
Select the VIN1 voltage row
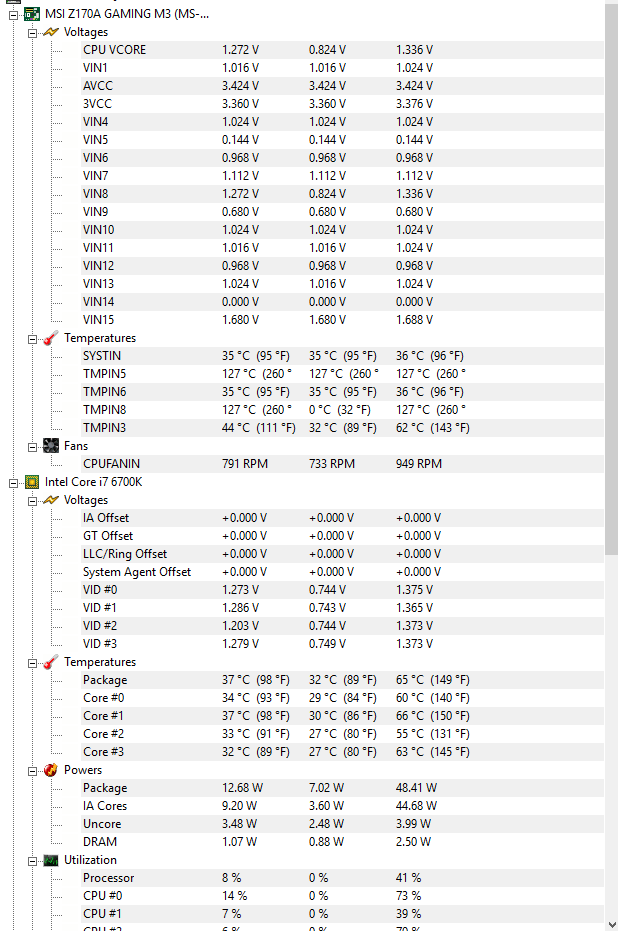[343, 68]
